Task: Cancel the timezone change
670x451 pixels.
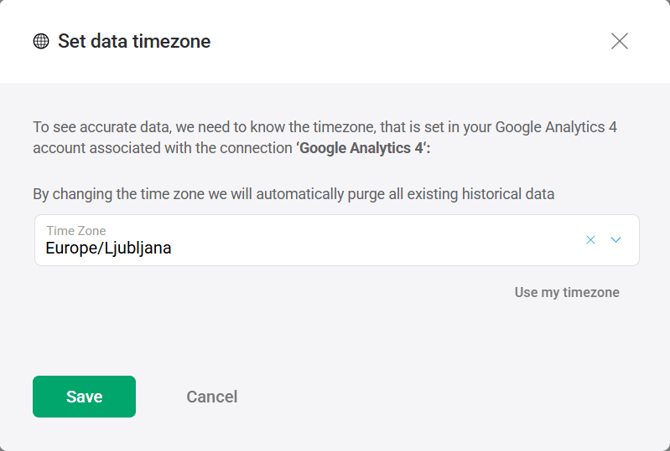Action: point(212,397)
